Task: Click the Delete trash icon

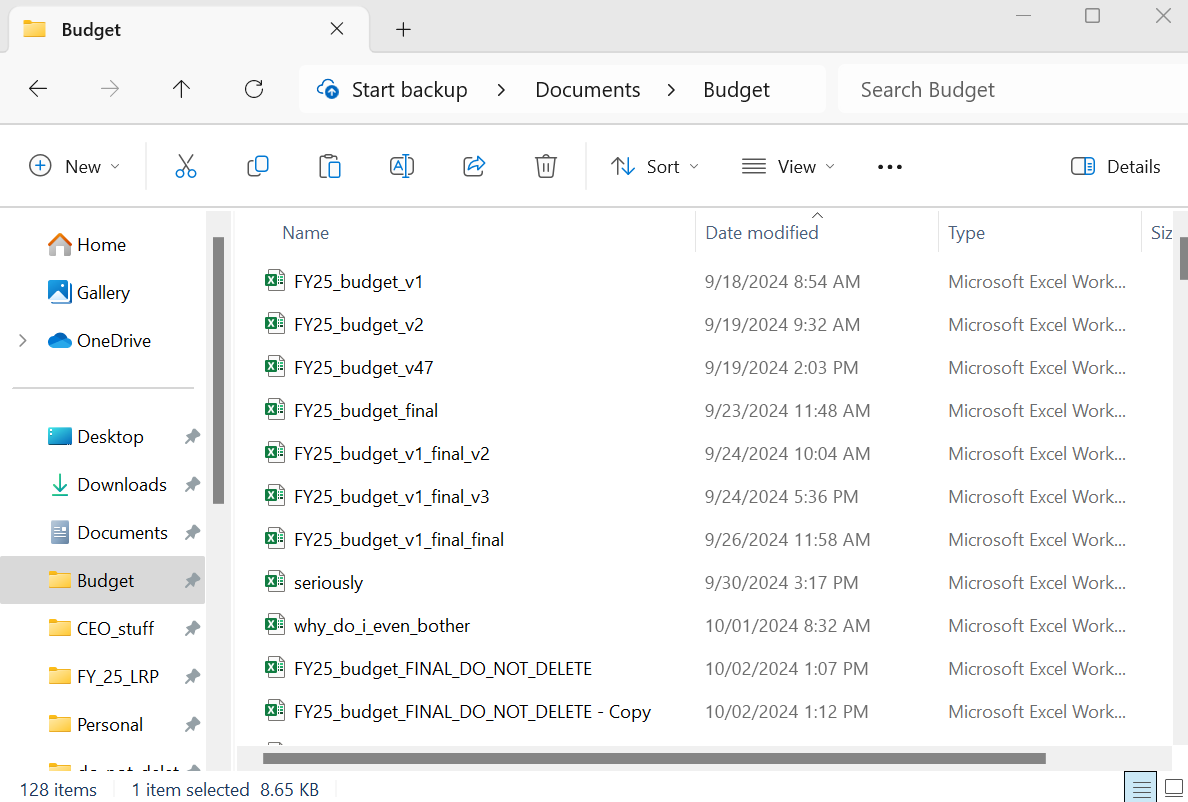Action: pyautogui.click(x=546, y=166)
